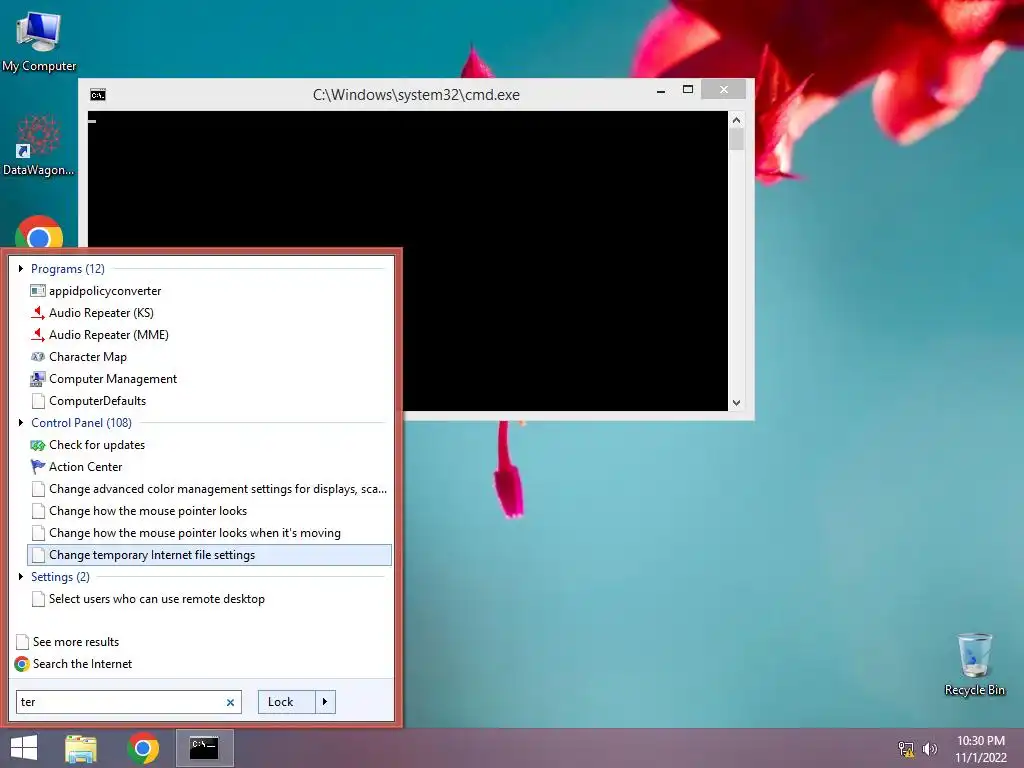Collapse the Settings (2) group
The width and height of the screenshot is (1024, 768).
(x=21, y=577)
